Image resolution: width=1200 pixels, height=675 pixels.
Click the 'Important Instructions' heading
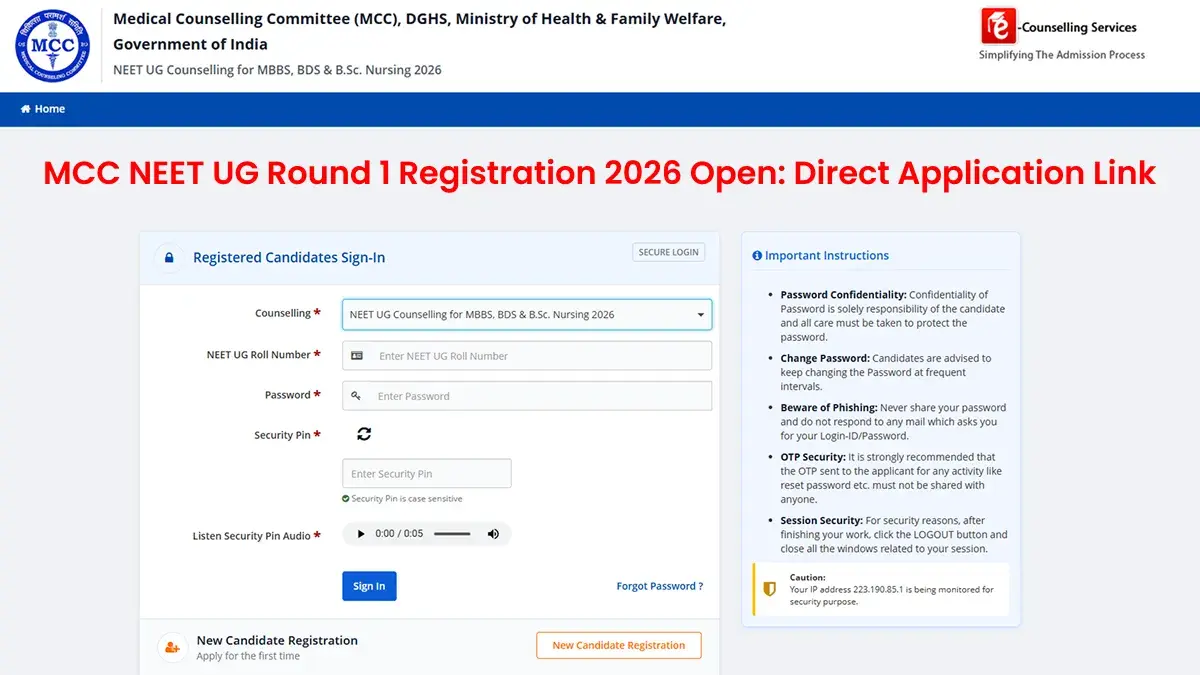click(x=827, y=256)
